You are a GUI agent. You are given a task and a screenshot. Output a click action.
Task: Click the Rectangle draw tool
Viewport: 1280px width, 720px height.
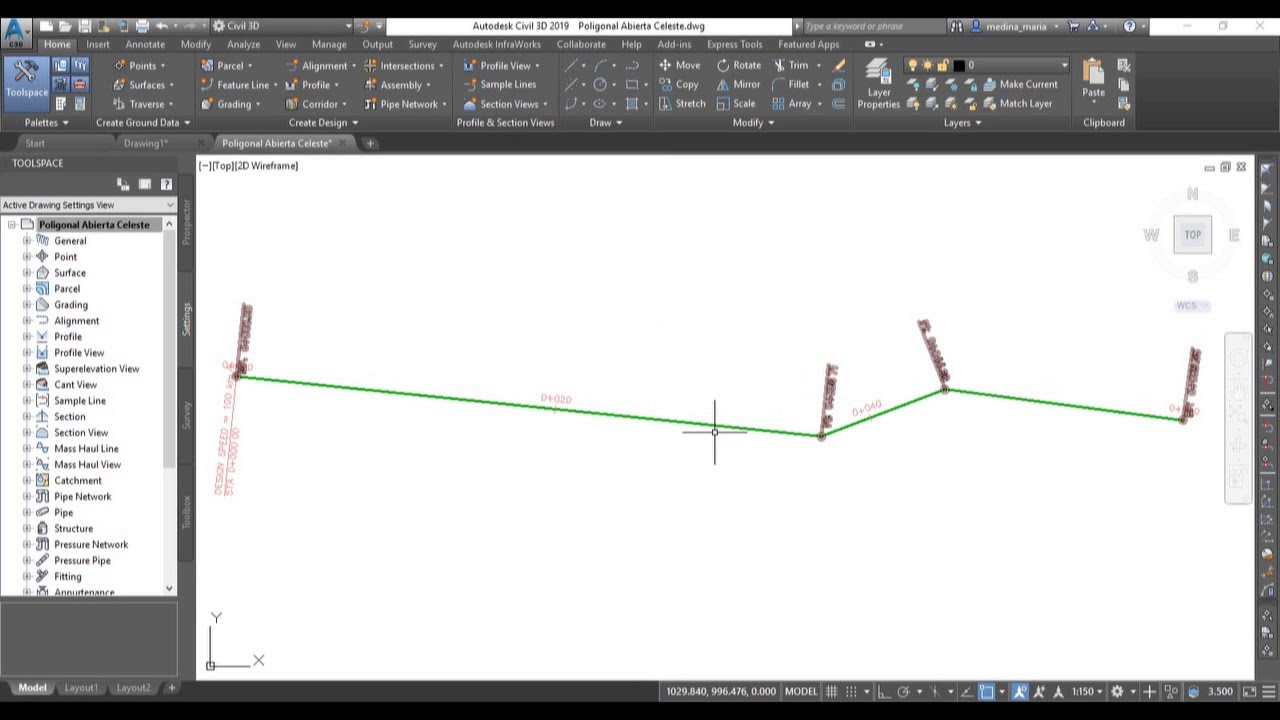point(632,84)
